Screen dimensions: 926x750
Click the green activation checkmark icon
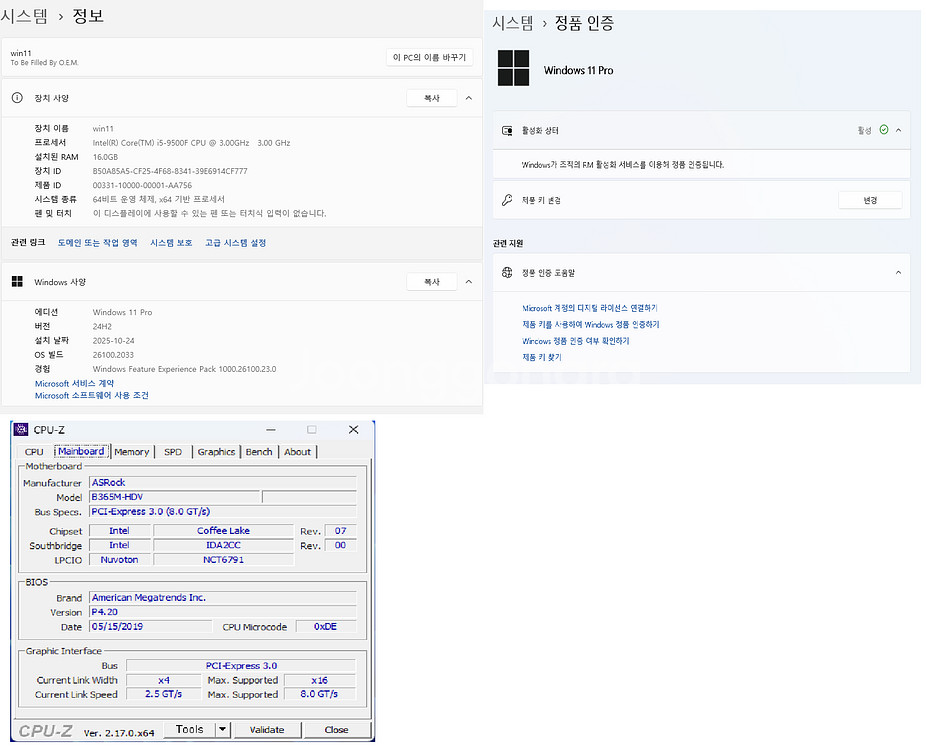[883, 130]
